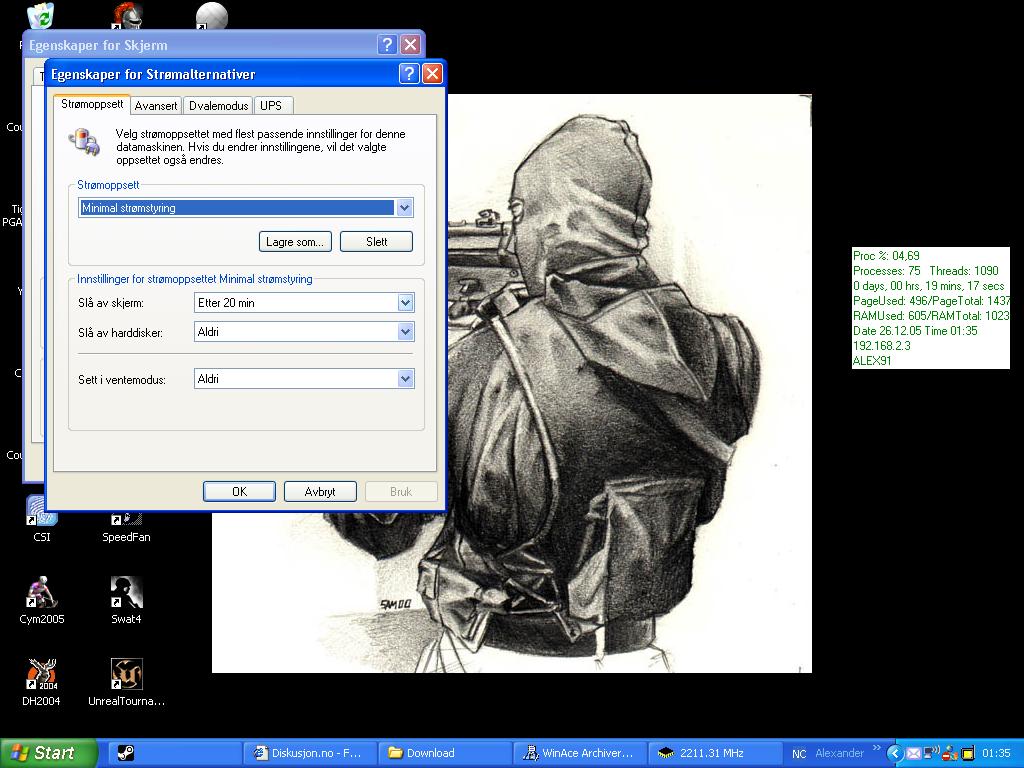This screenshot has height=768, width=1024.
Task: Click the wireless network tray icon
Action: (x=931, y=753)
